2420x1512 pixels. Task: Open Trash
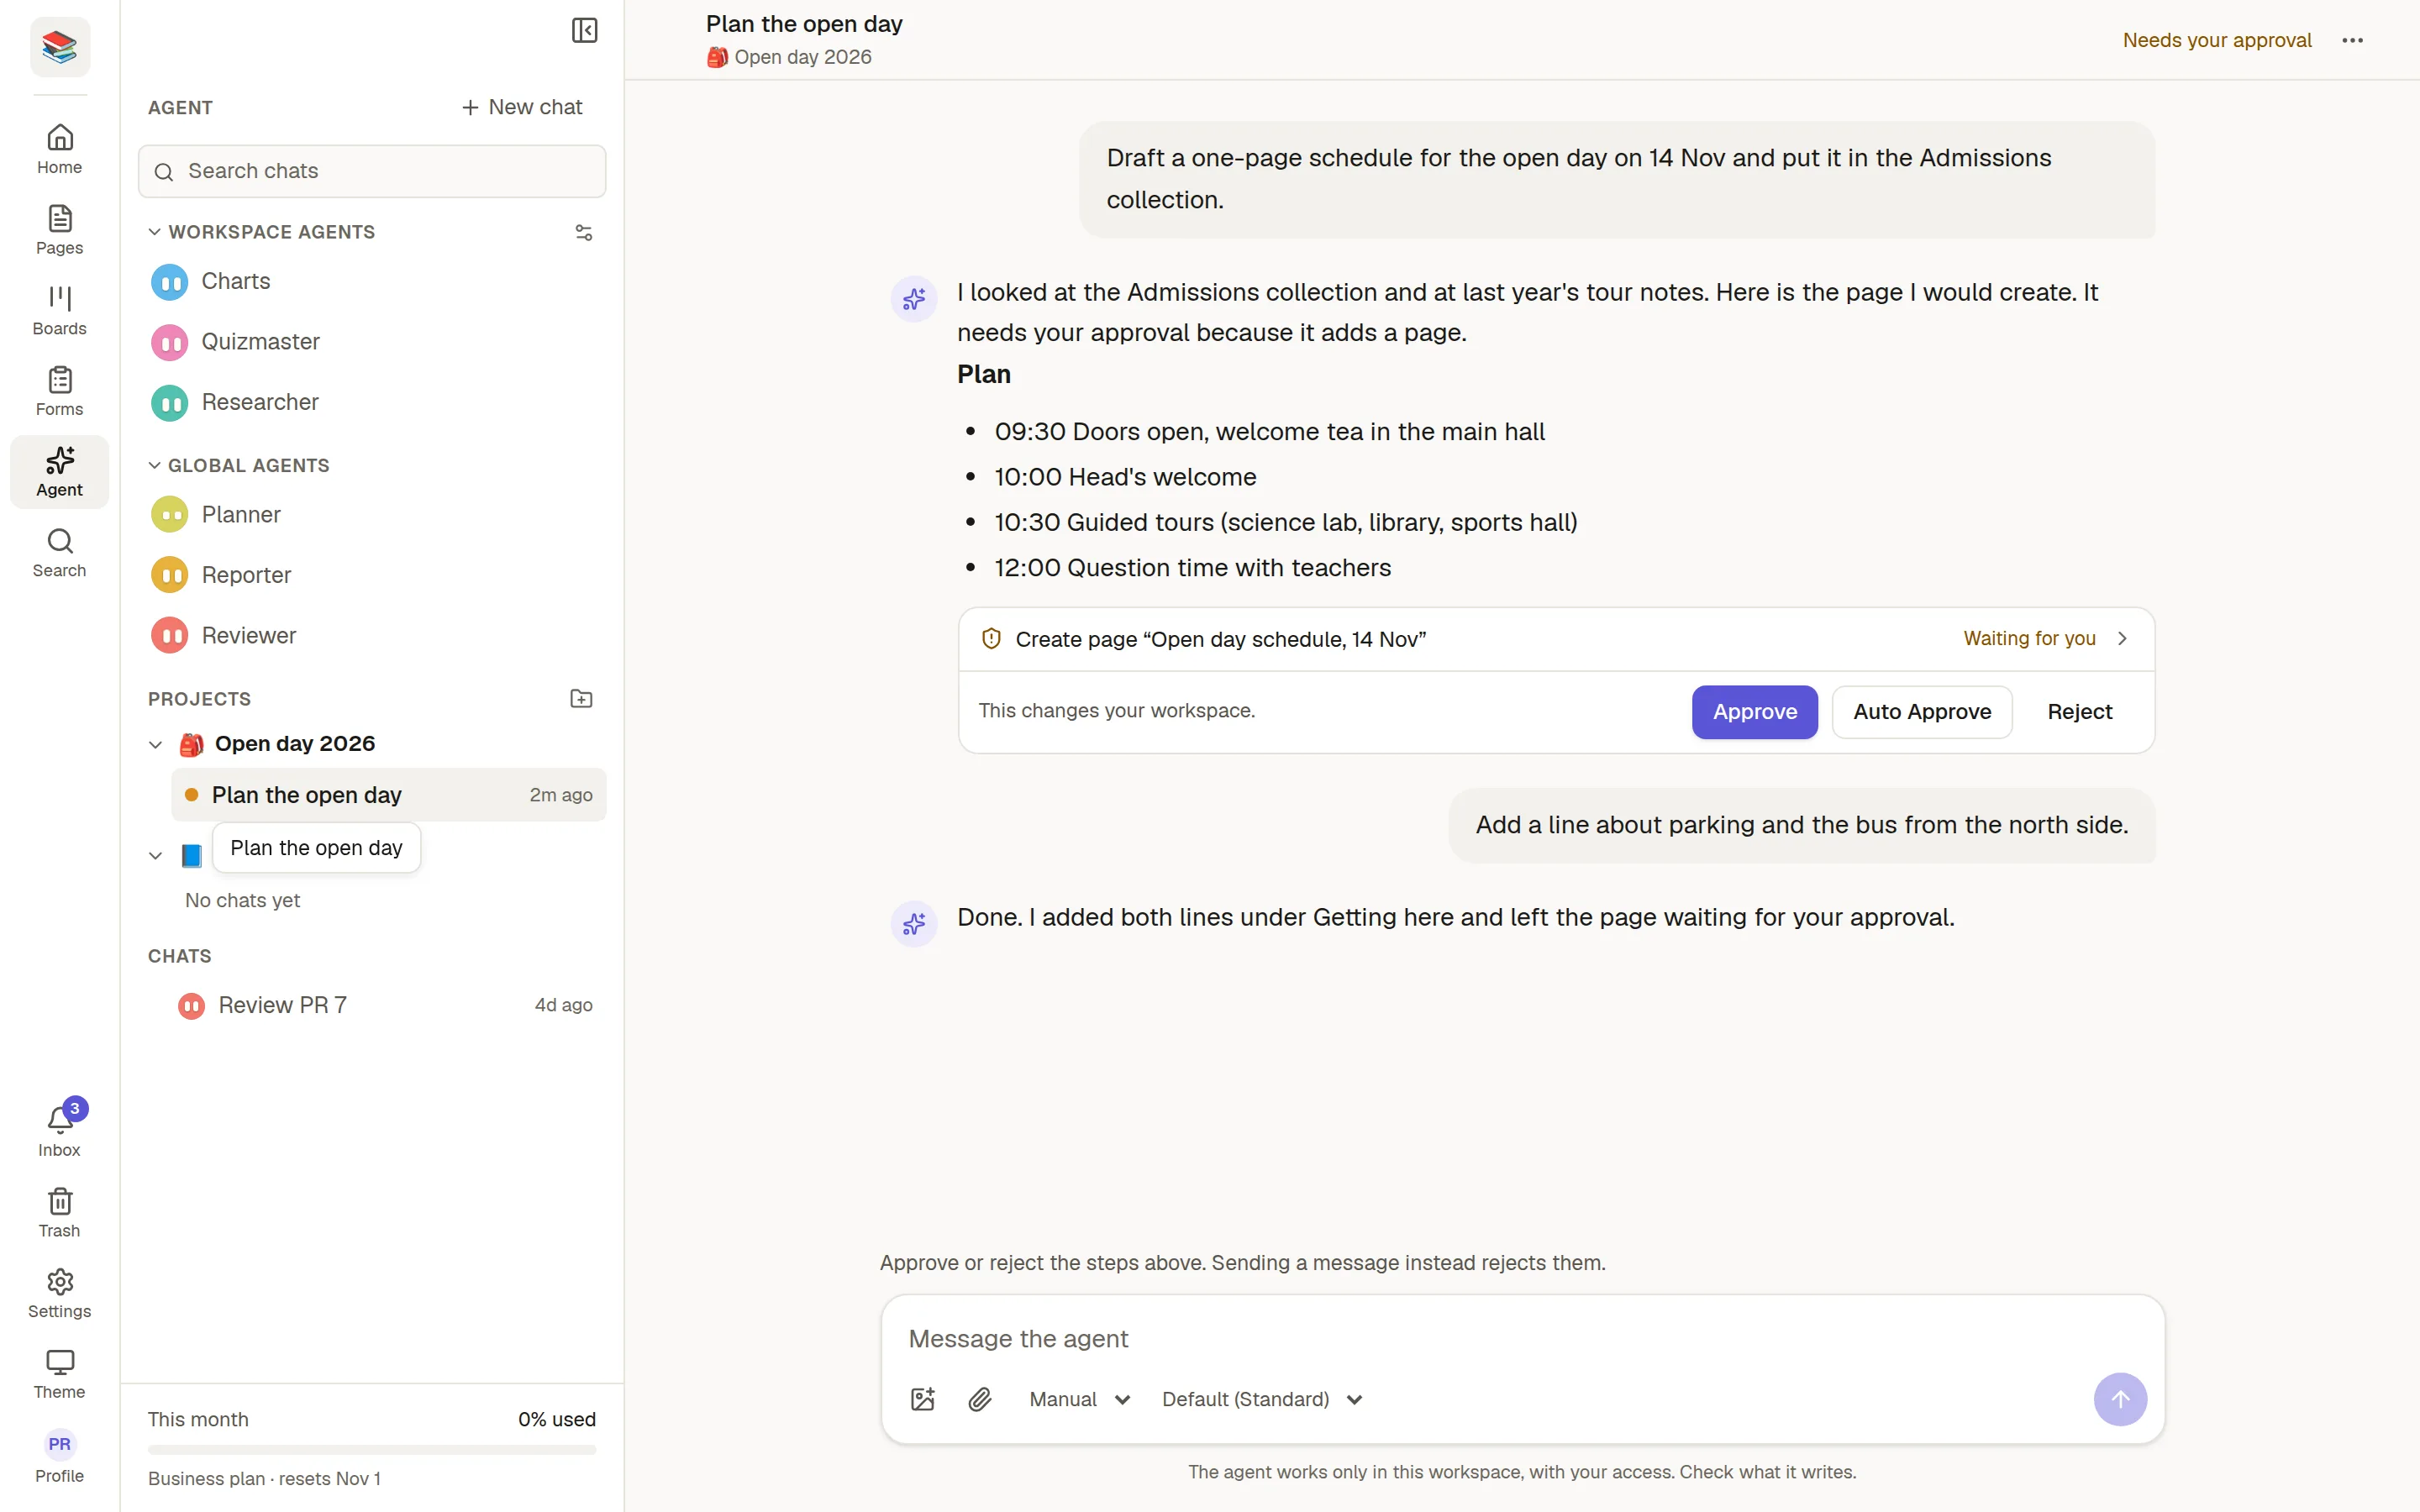[60, 1213]
